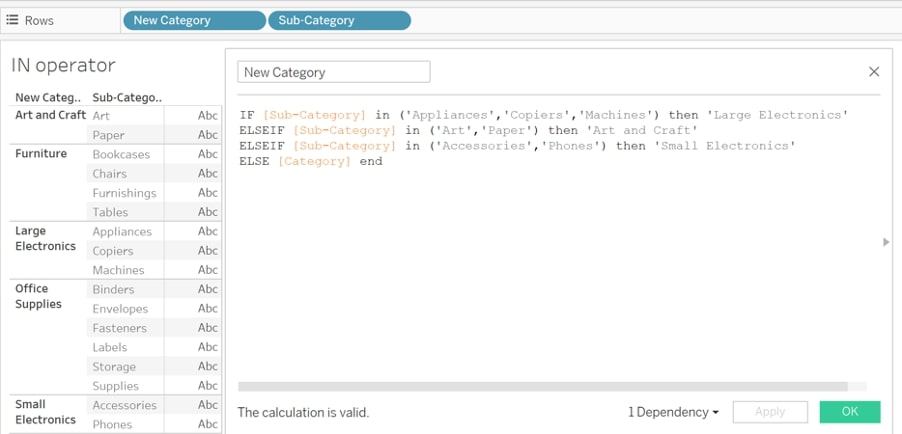
Task: Select the New Category column header
Action: click(48, 97)
